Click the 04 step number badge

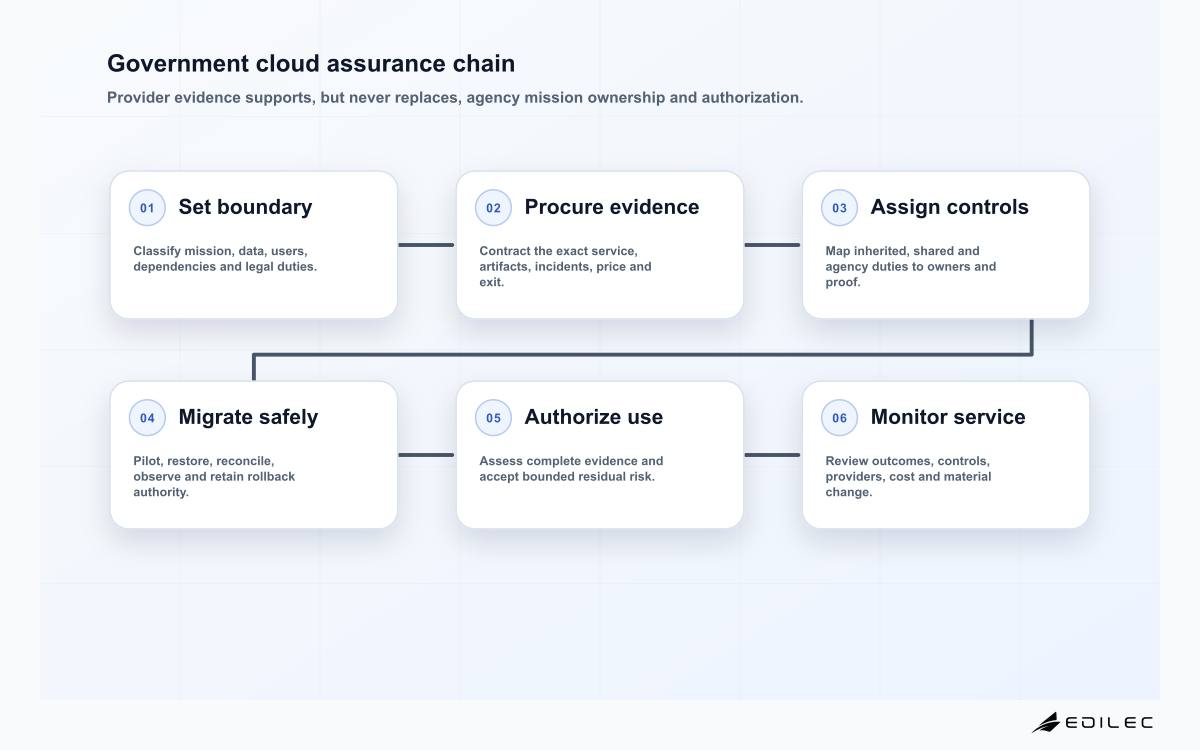[147, 418]
